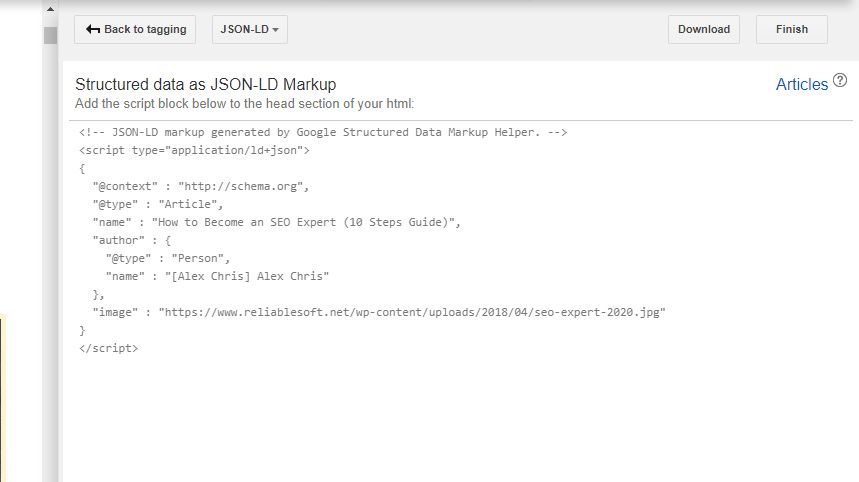Click the "author" line in the code
The image size is (859, 482).
pos(131,240)
